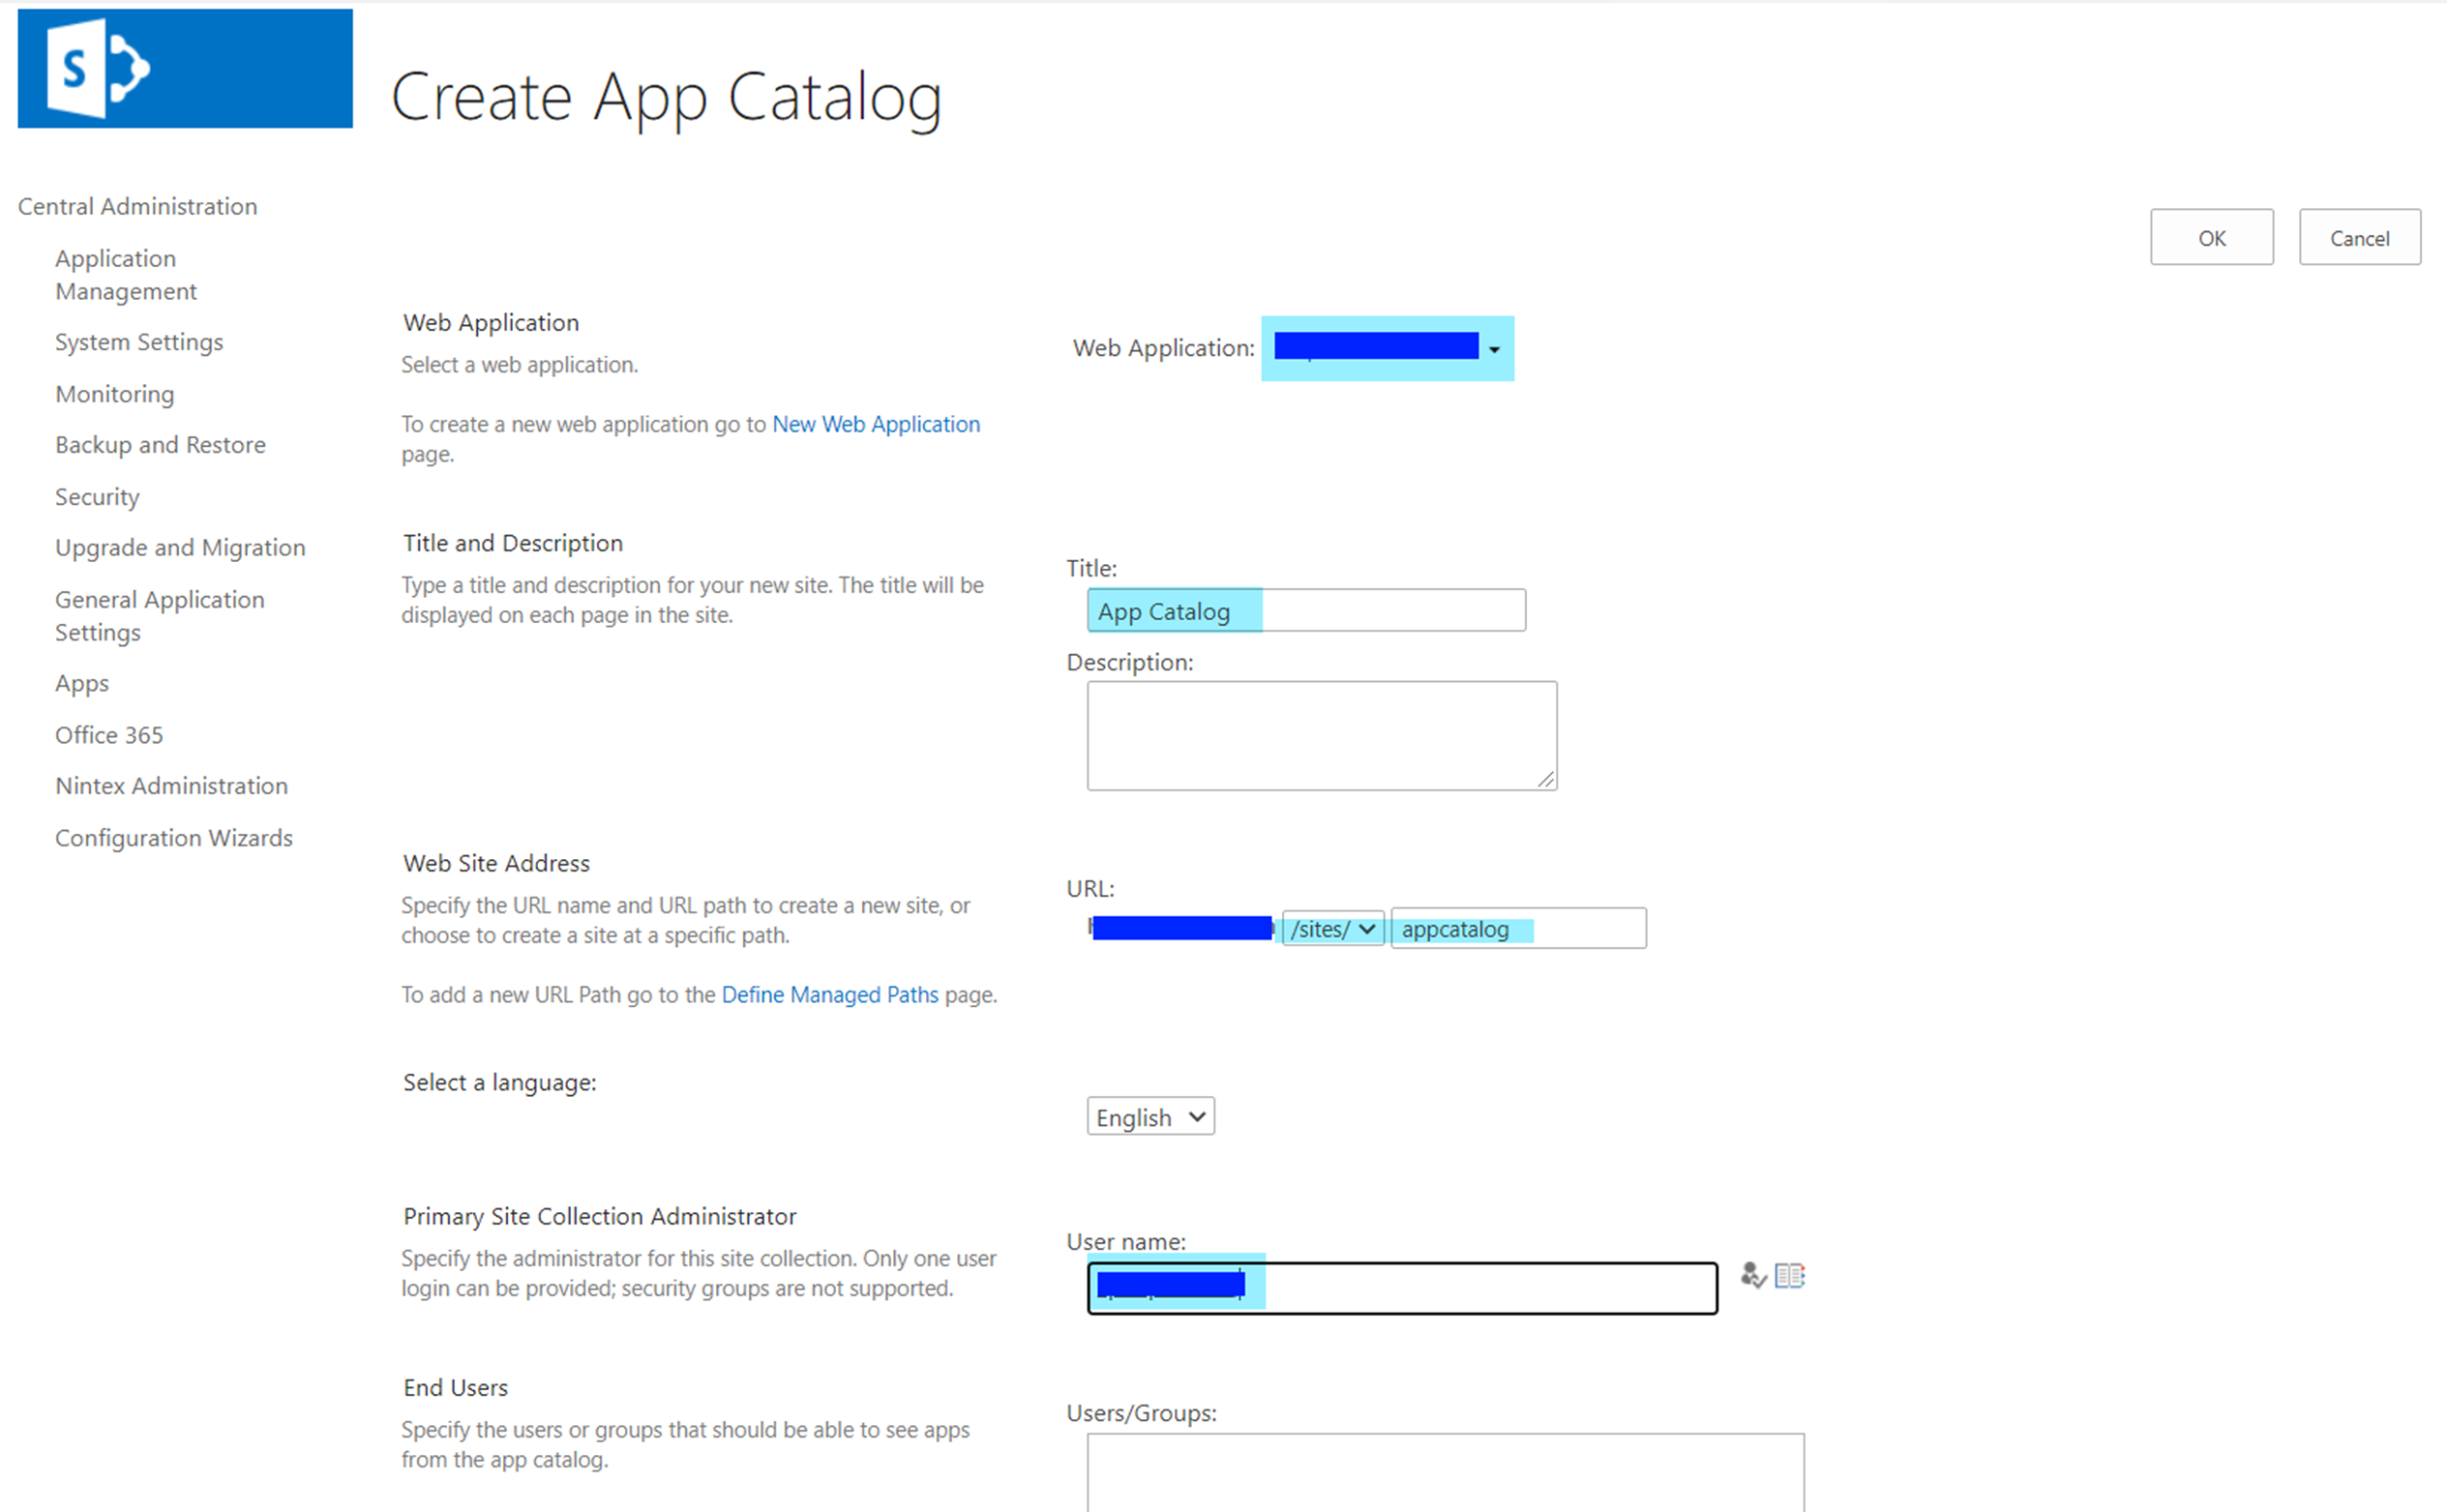Open Backup and Restore
This screenshot has width=2447, height=1512.
160,445
